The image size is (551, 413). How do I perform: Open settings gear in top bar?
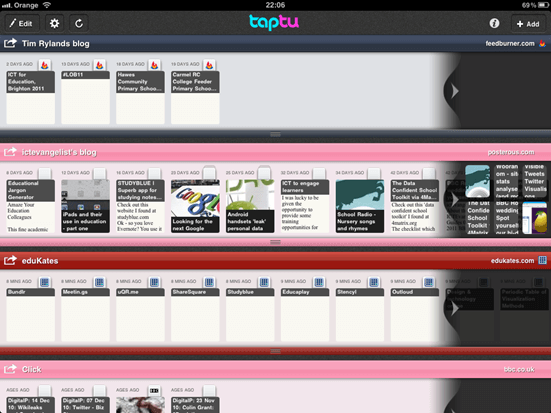tap(54, 24)
